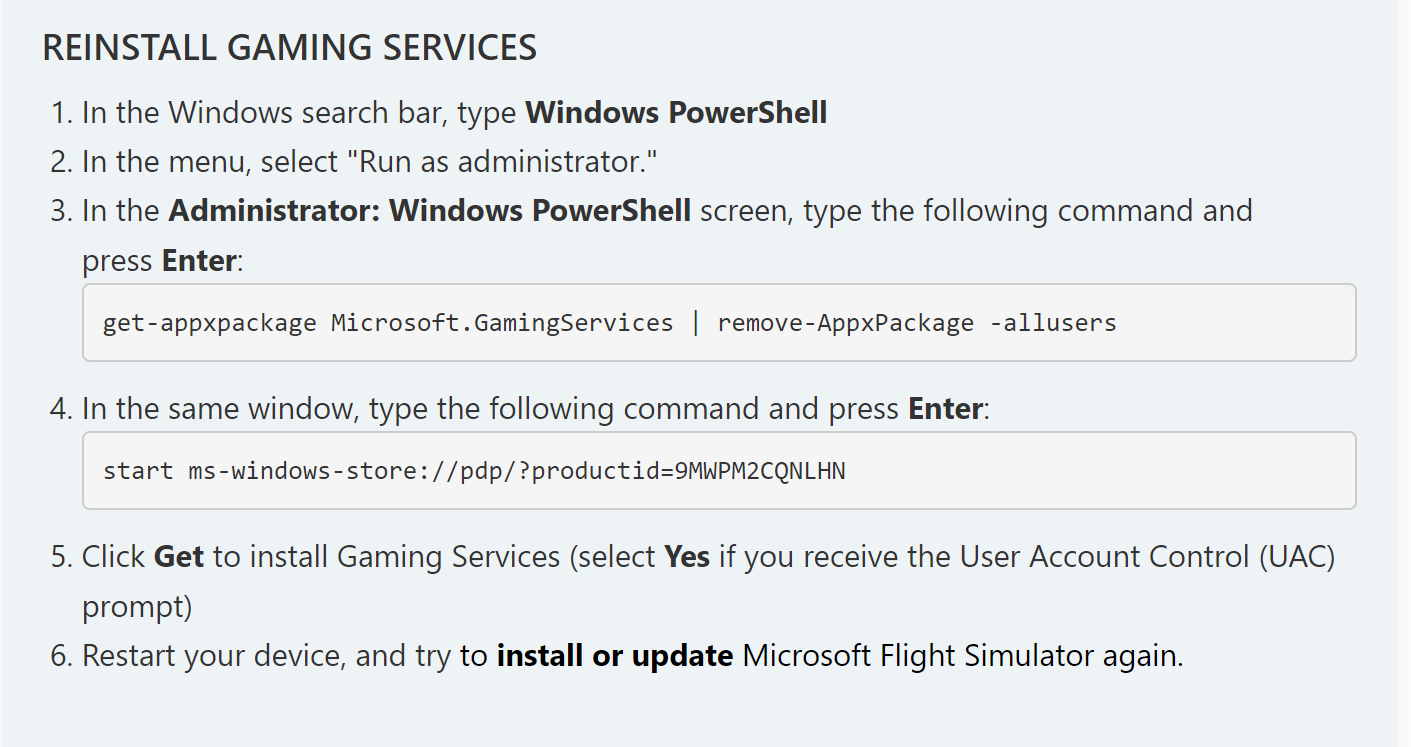Click bold "install or update" text
This screenshot has height=747, width=1411.
coord(615,656)
